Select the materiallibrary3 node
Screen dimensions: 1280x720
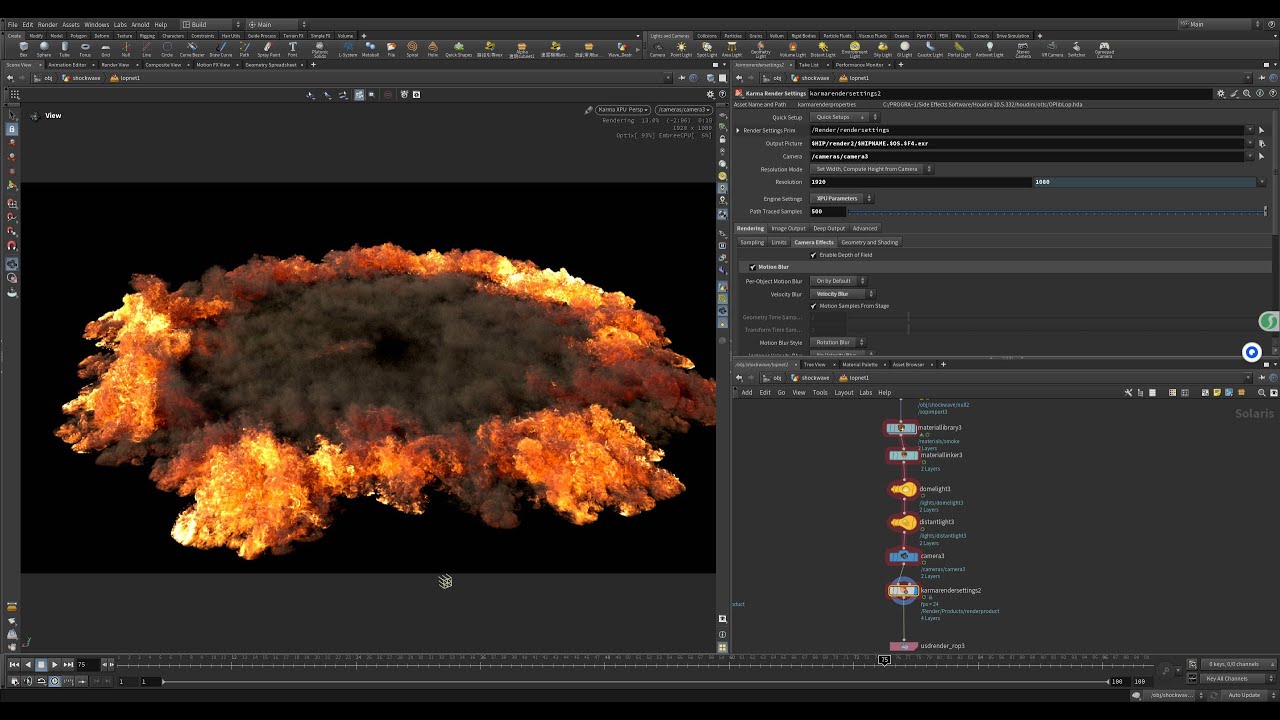click(901, 428)
